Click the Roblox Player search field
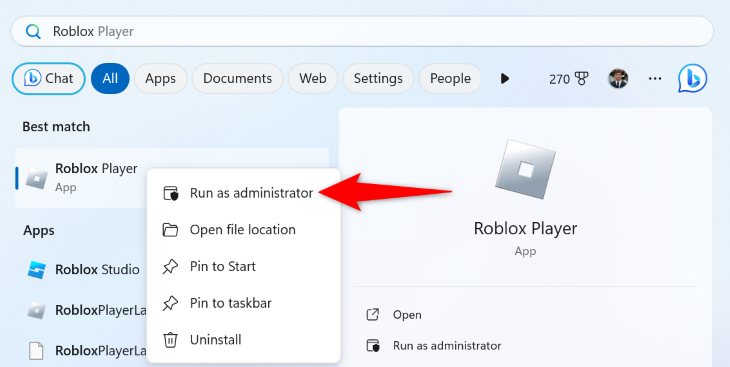Image resolution: width=730 pixels, height=367 pixels. pos(362,32)
